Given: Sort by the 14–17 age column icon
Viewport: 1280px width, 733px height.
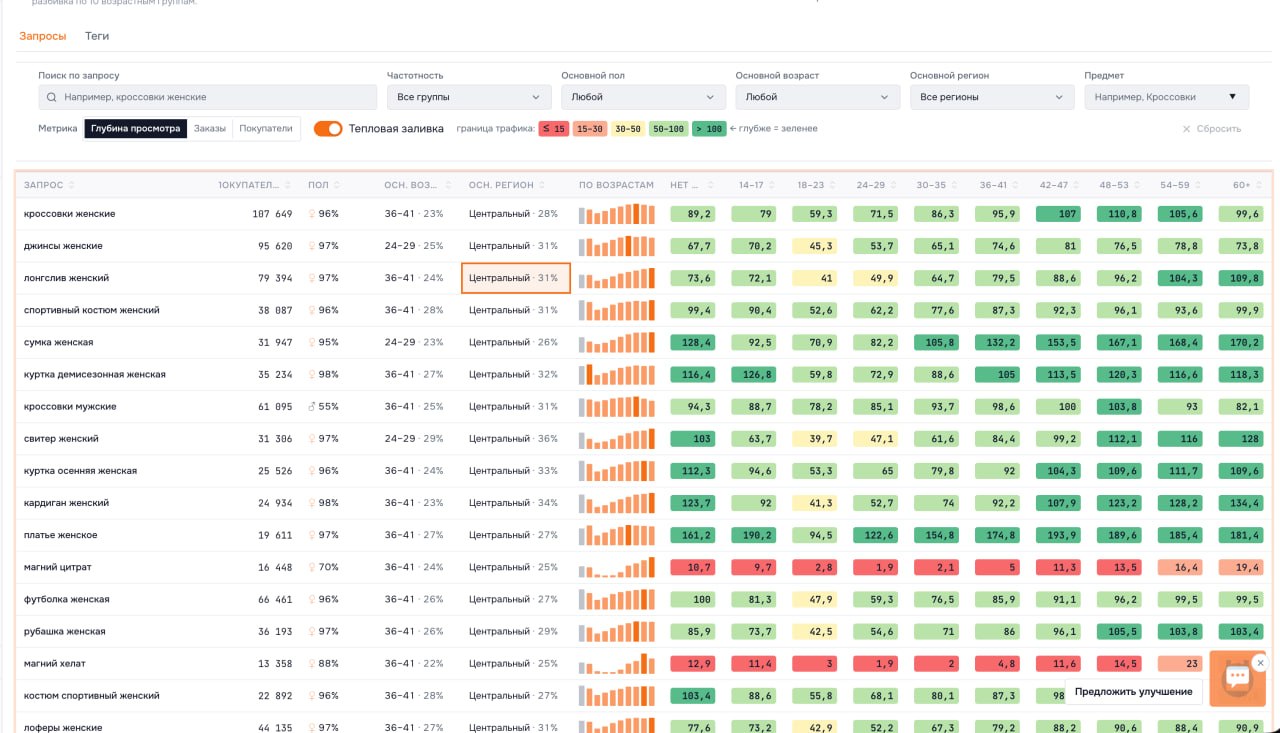Looking at the screenshot, I should [x=773, y=185].
